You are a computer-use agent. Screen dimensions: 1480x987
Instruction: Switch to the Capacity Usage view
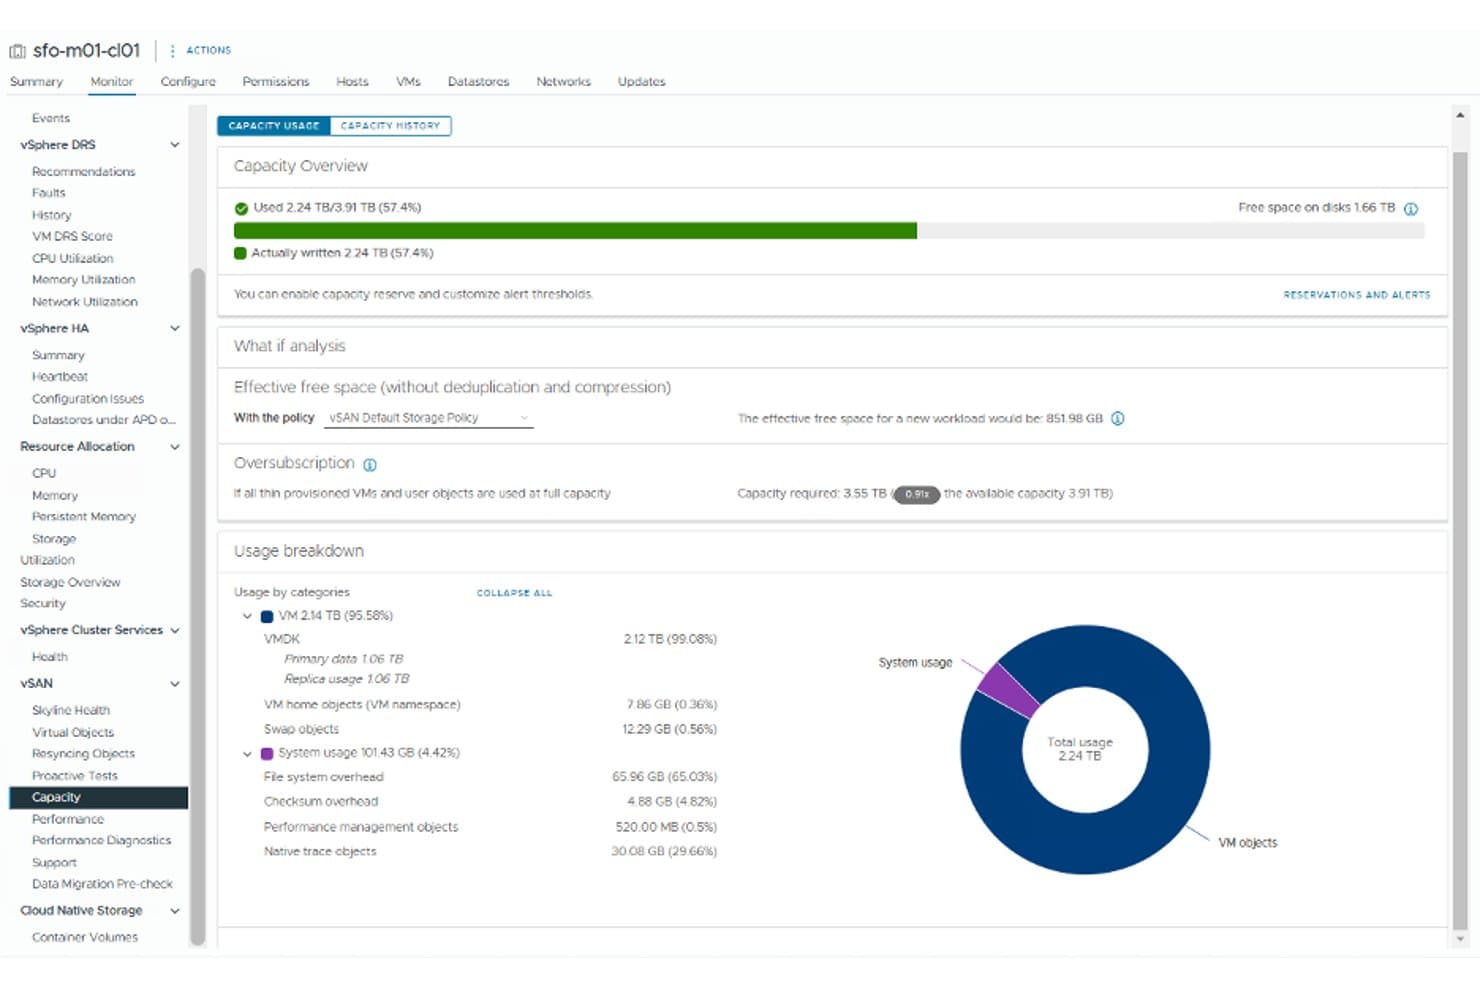274,126
